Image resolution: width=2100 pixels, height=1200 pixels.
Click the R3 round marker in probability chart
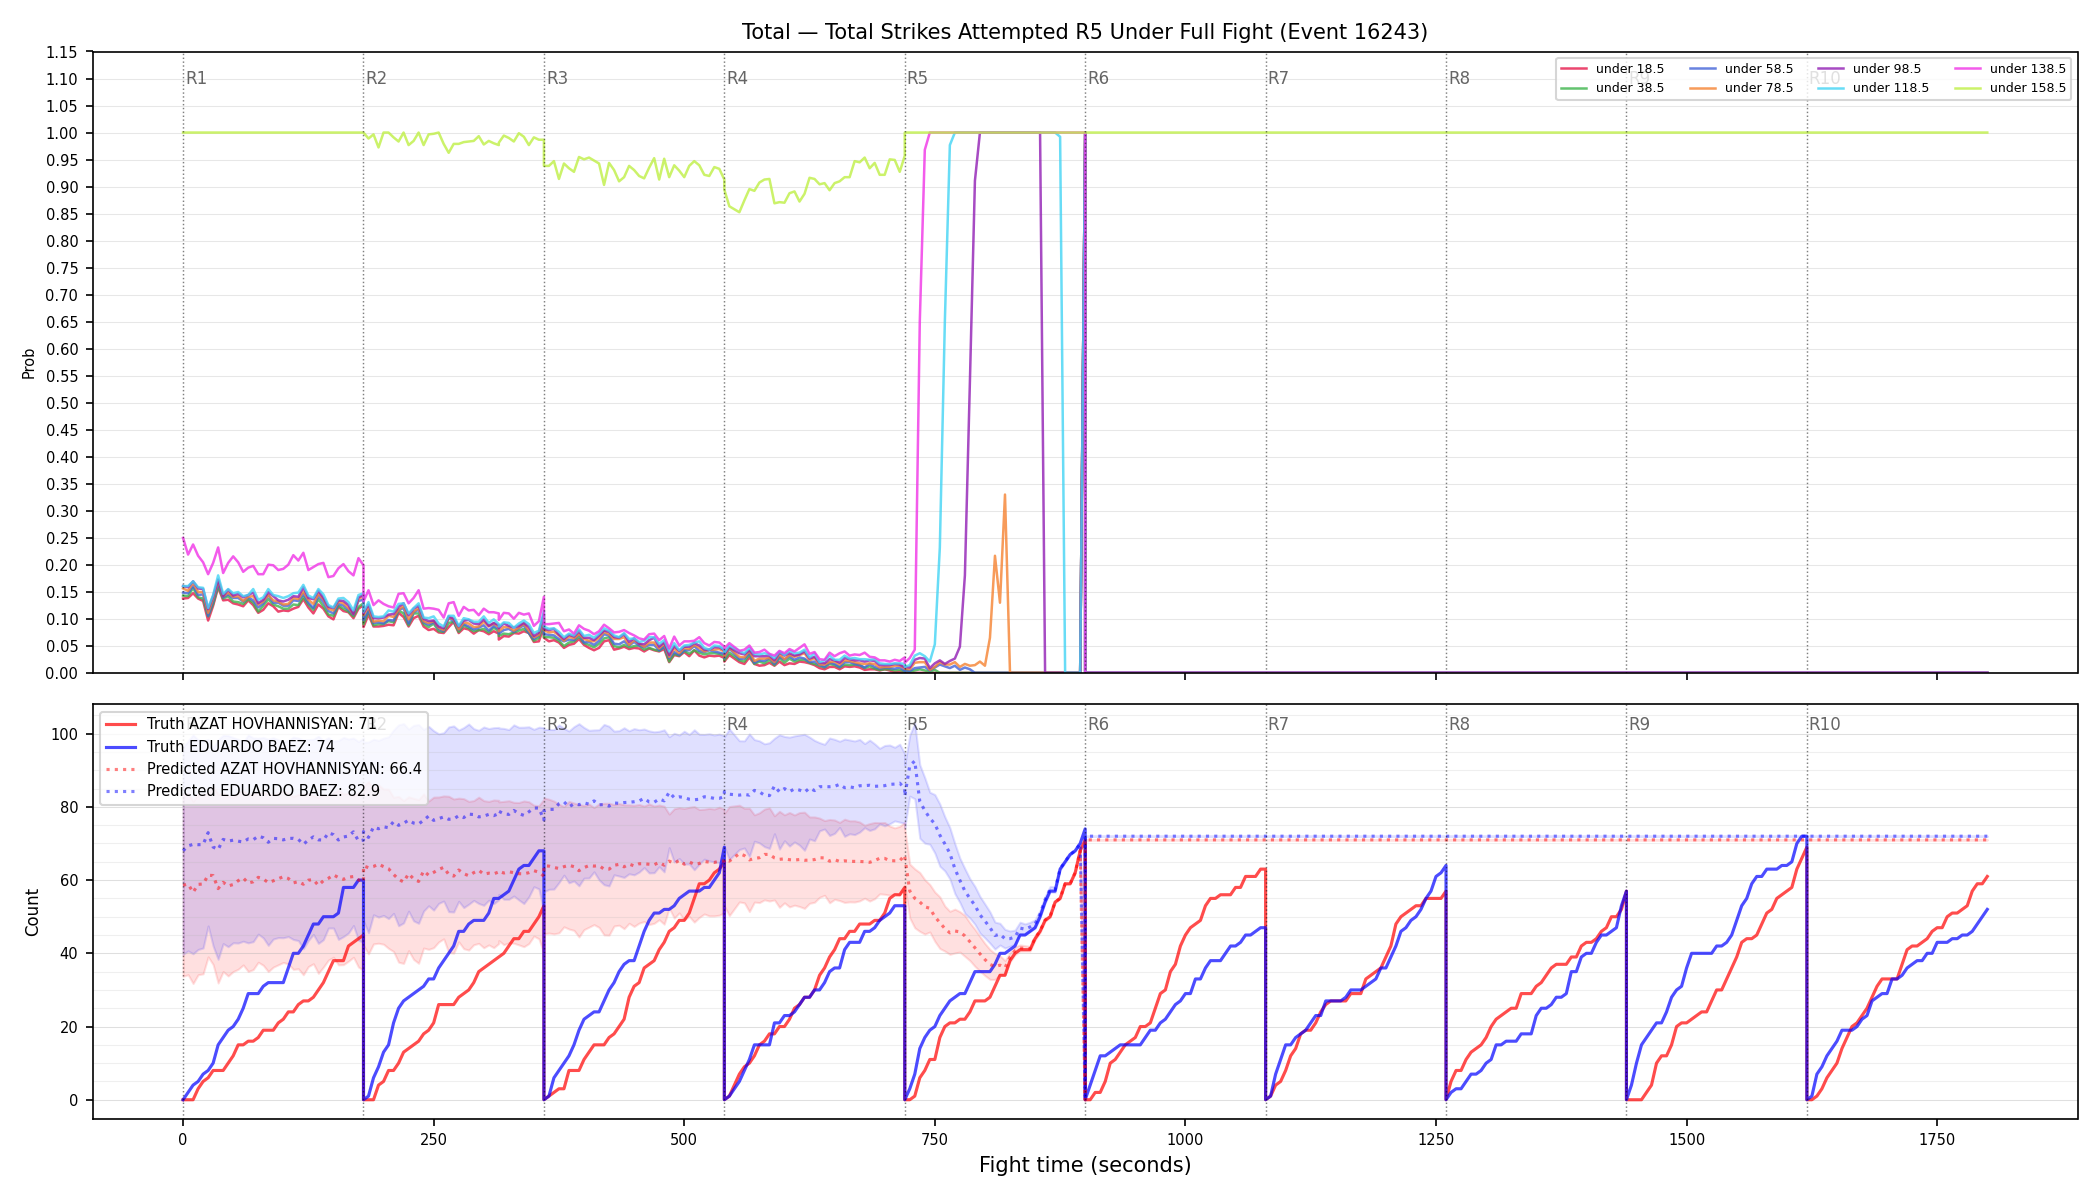(x=557, y=78)
